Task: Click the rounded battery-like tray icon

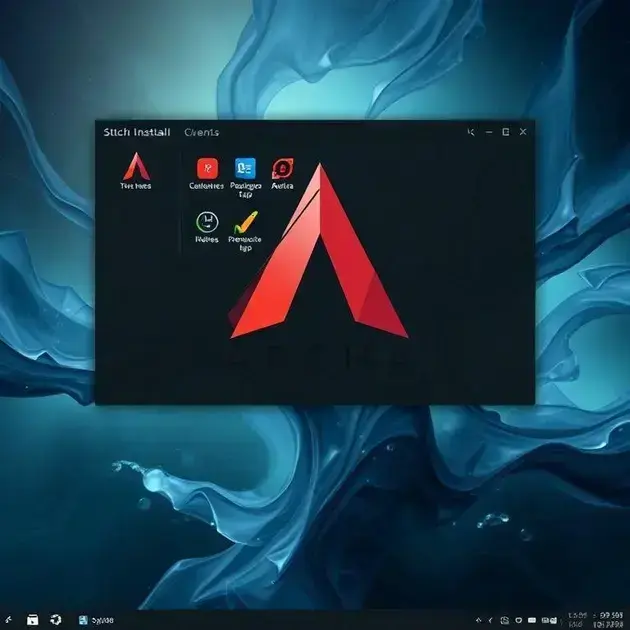Action: point(532,620)
